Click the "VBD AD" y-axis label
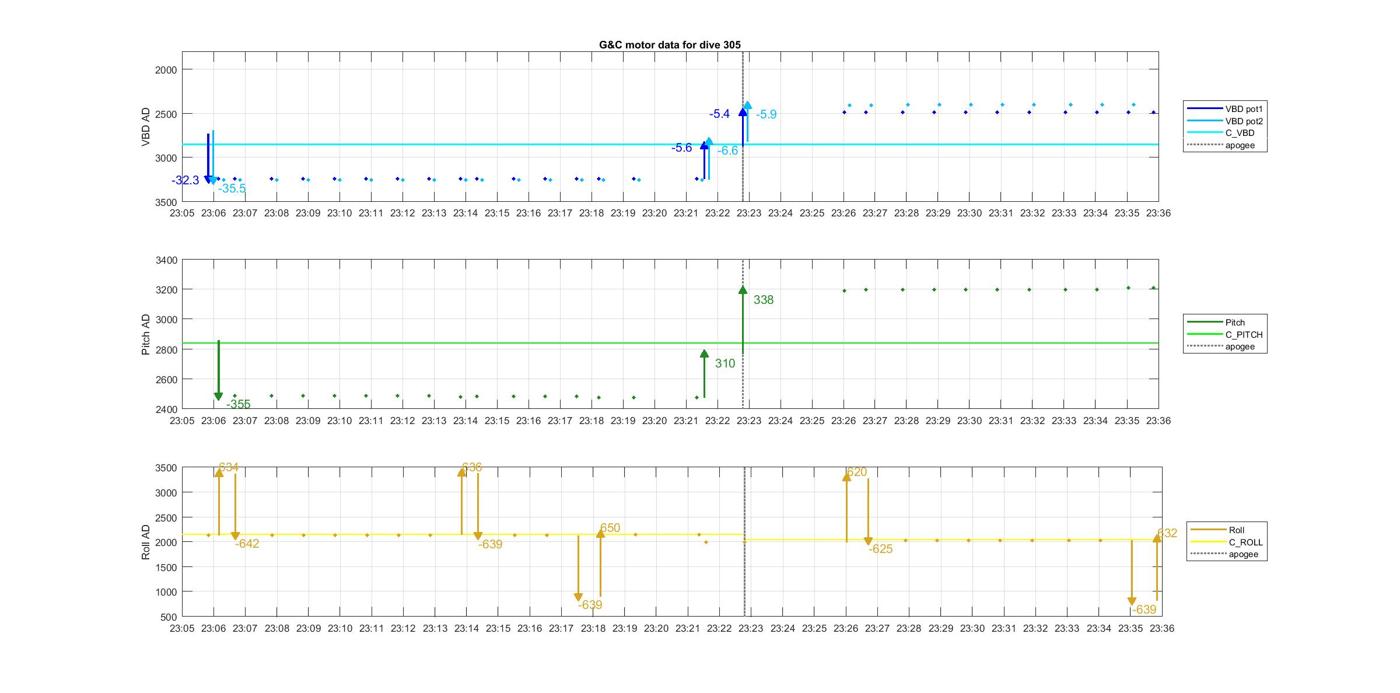 pyautogui.click(x=146, y=127)
